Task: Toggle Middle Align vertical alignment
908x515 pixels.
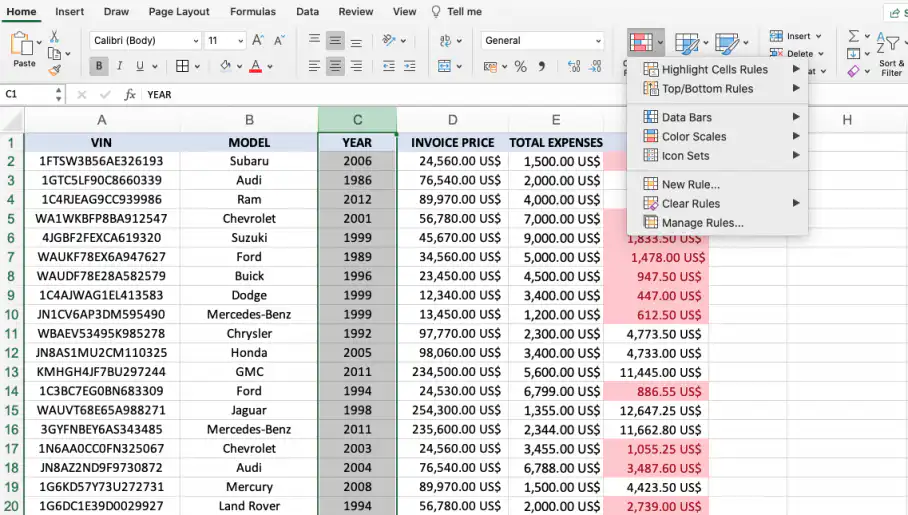Action: [x=335, y=40]
